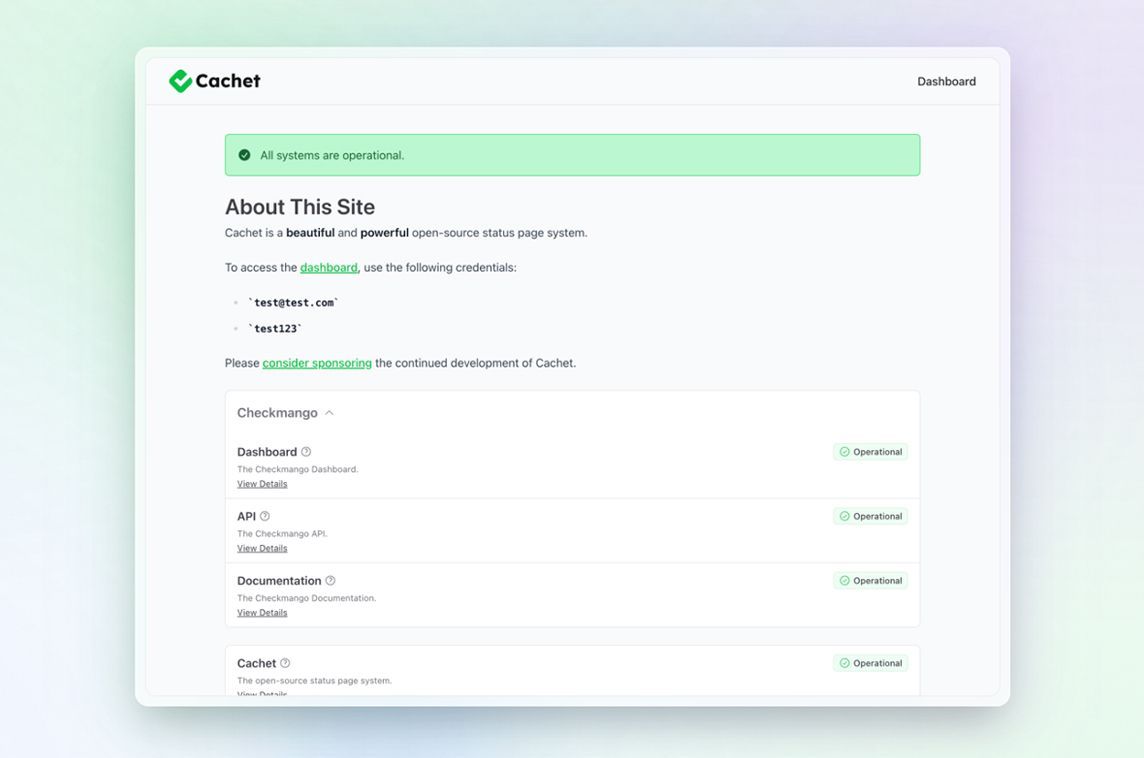Click the help icon beside Documentation

click(331, 581)
